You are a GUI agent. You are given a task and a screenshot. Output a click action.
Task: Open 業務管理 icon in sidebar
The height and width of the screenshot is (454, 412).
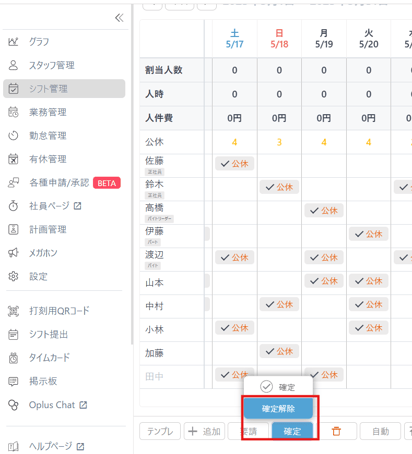click(13, 112)
